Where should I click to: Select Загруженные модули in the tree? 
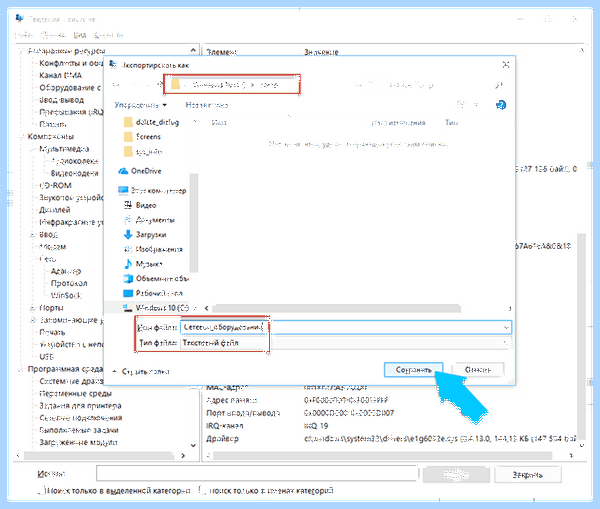(x=78, y=443)
